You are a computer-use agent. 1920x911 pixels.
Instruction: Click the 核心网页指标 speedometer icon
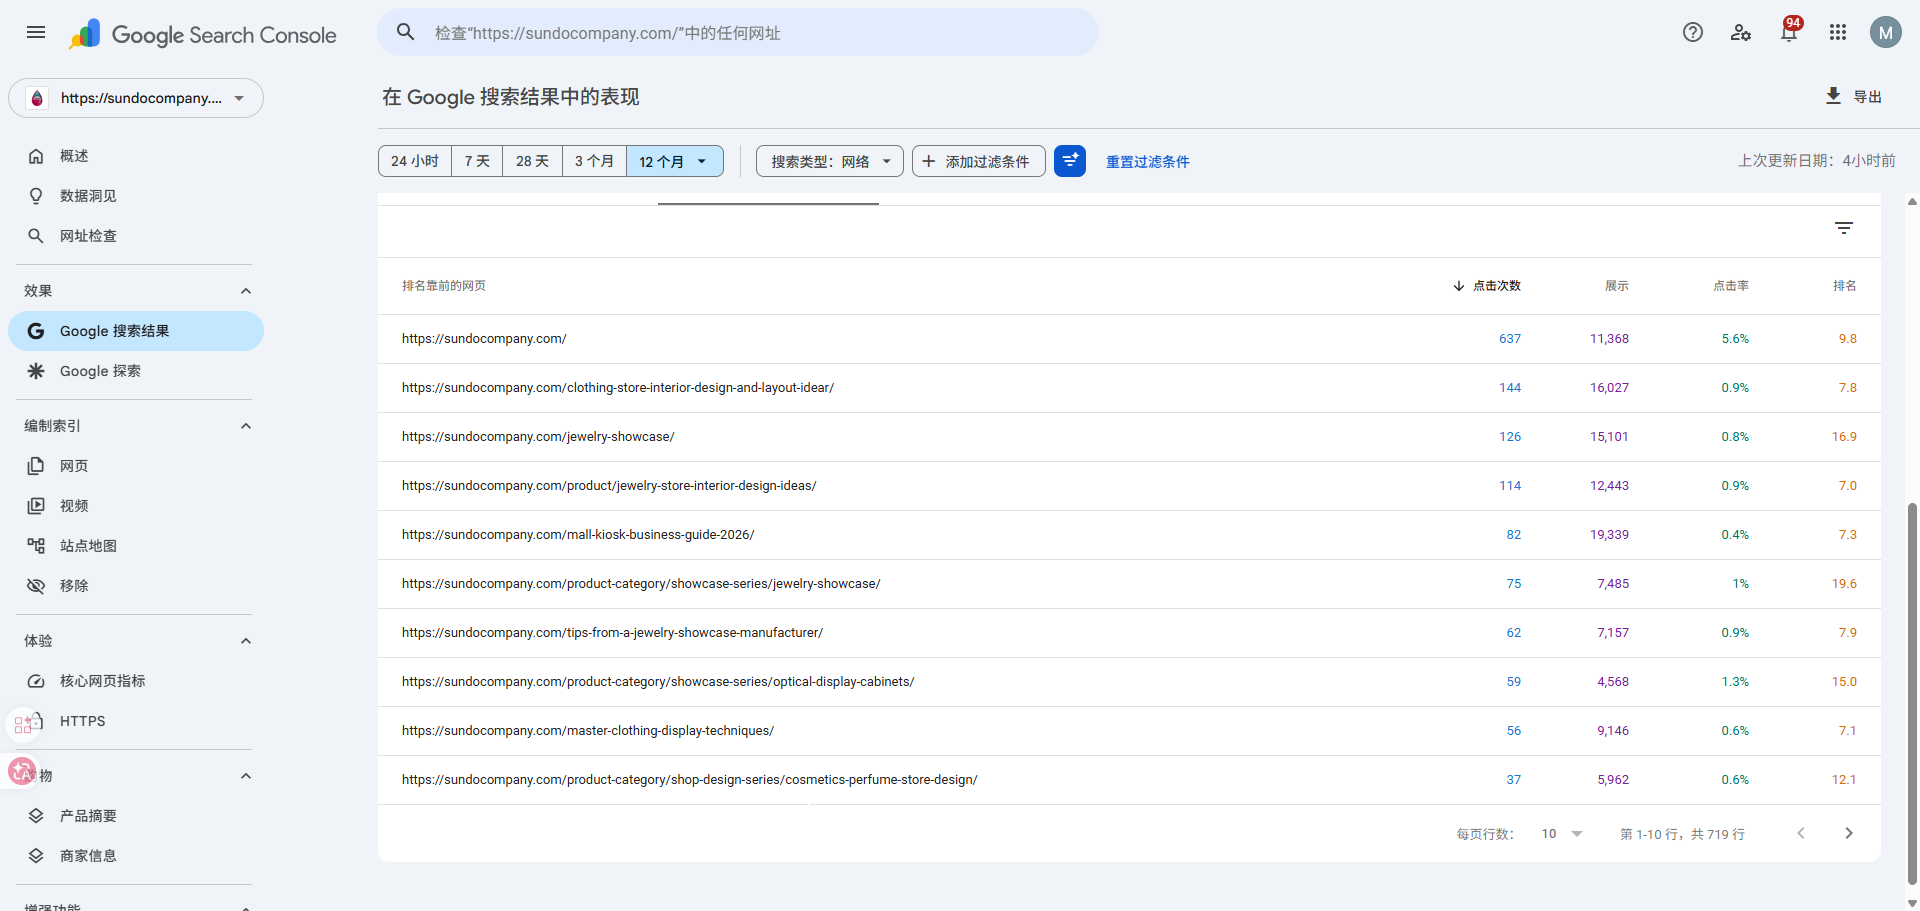36,681
